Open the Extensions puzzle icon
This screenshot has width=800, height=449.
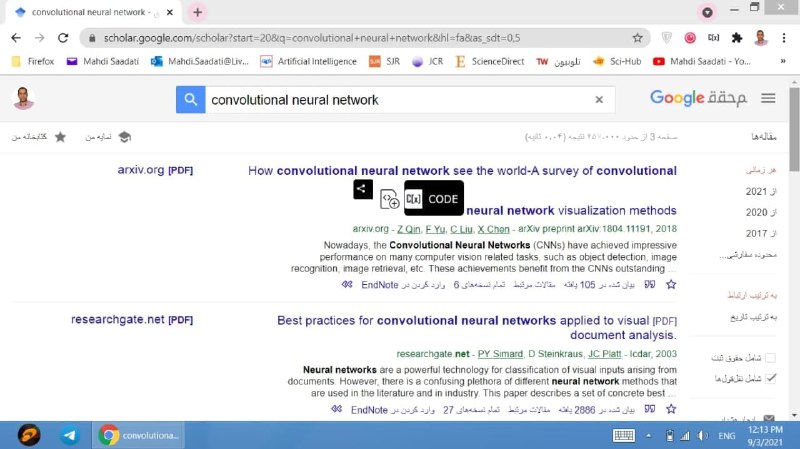tap(737, 38)
